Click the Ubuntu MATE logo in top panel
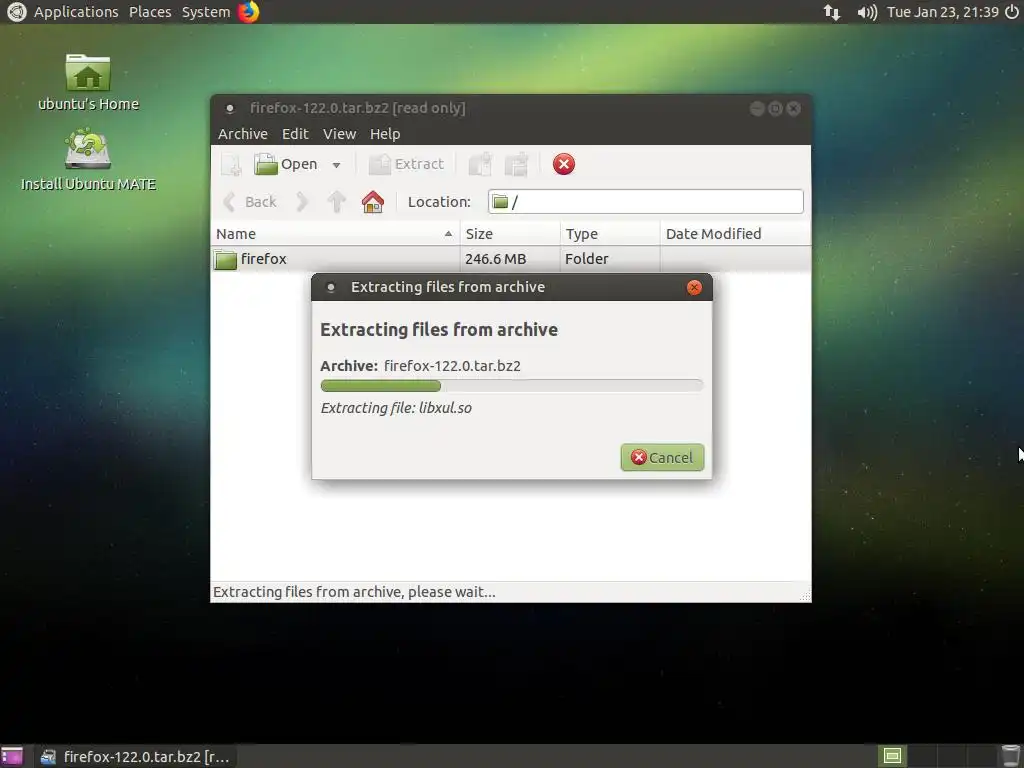The height and width of the screenshot is (768, 1024). (16, 12)
